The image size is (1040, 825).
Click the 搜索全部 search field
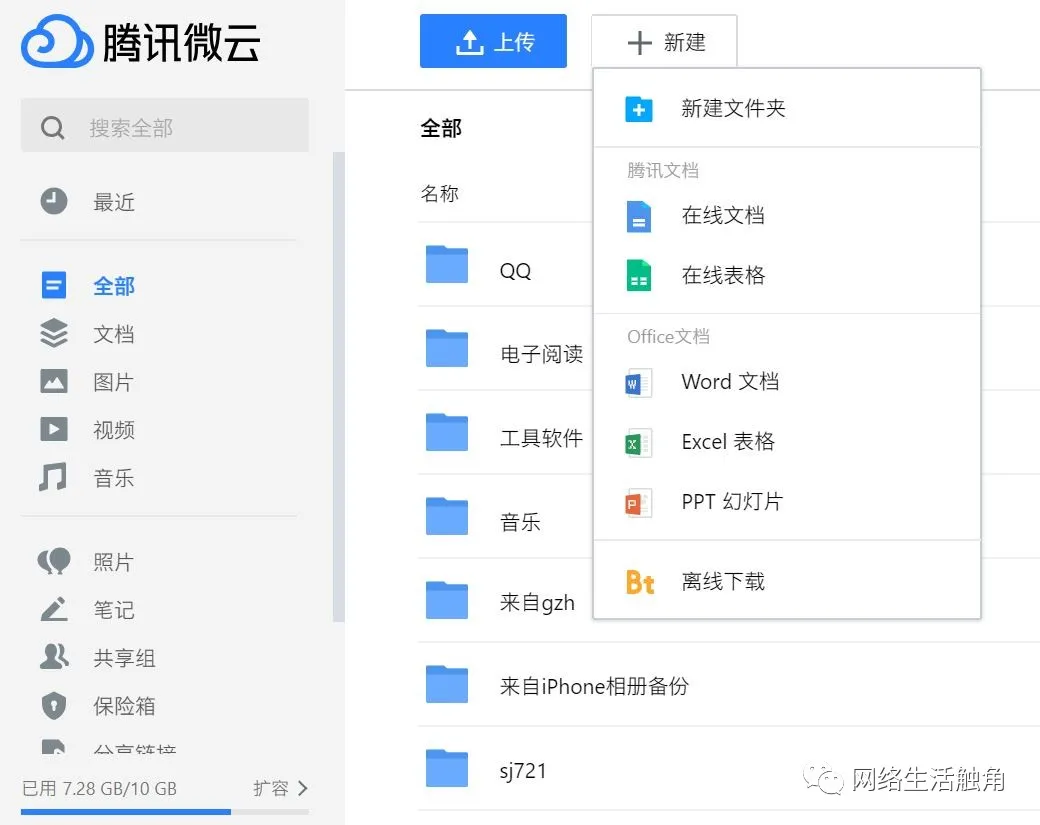click(x=164, y=127)
